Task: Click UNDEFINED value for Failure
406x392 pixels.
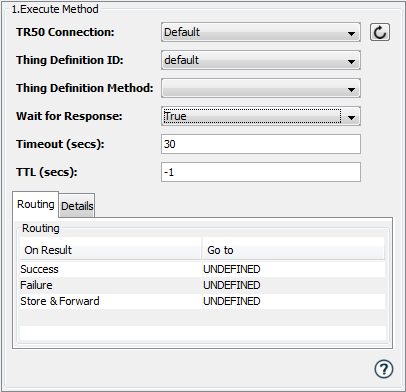Action: pyautogui.click(x=232, y=285)
